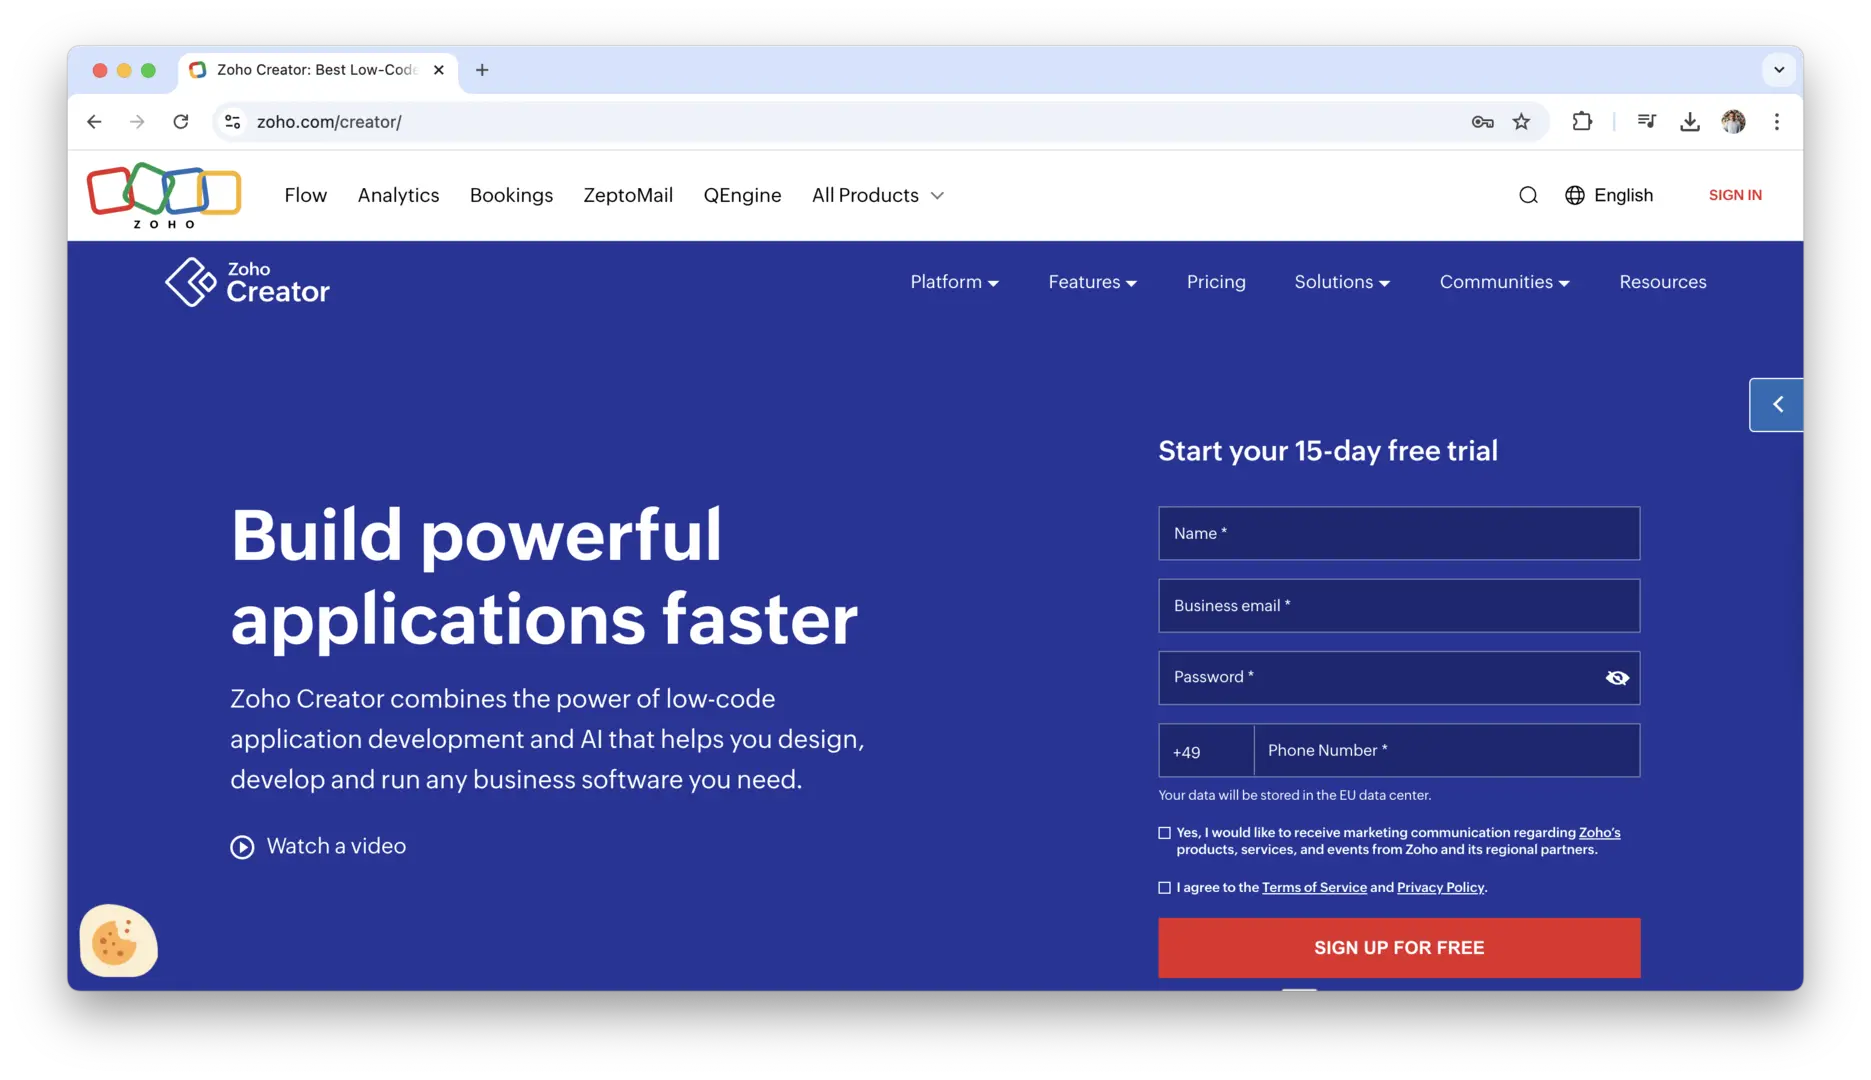Reload the page with the refresh icon
The width and height of the screenshot is (1871, 1080).
pos(181,122)
